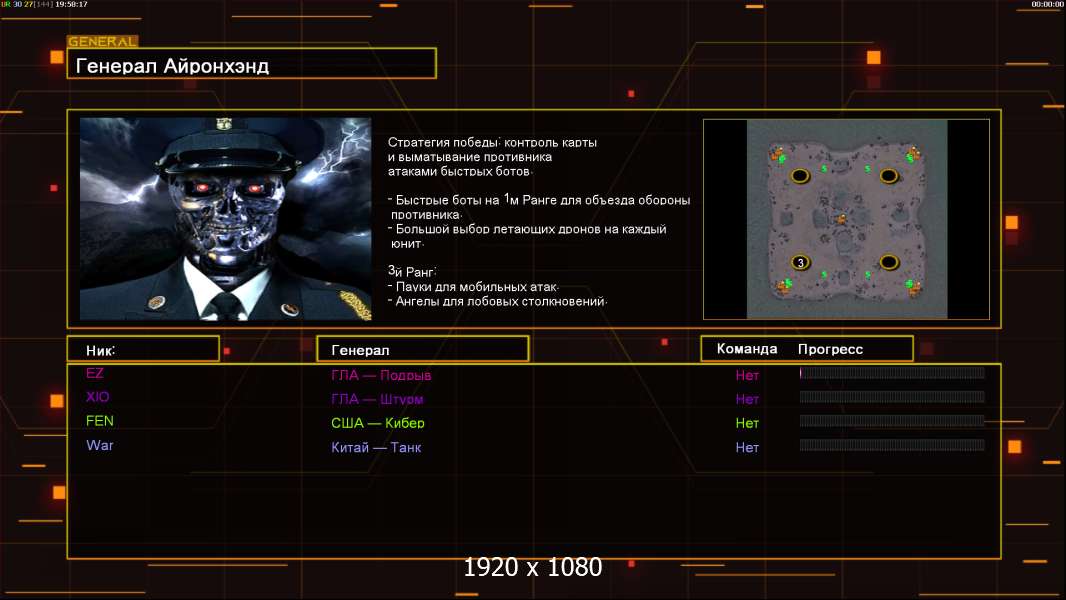Click 'Китай — Танк' general entry

[376, 447]
